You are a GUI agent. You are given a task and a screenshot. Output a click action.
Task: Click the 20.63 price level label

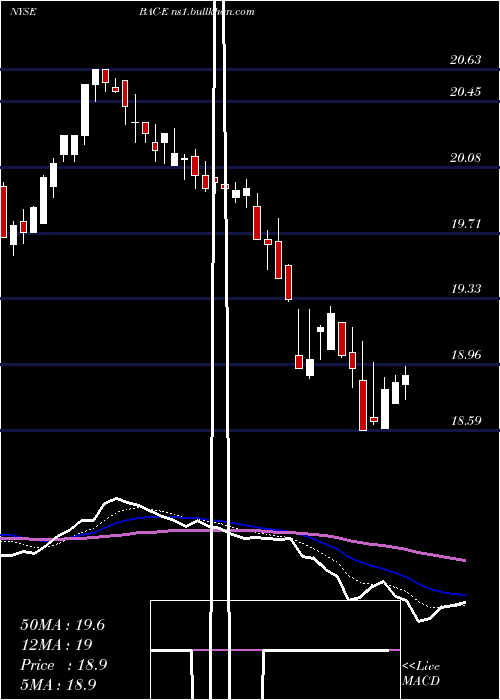click(466, 59)
